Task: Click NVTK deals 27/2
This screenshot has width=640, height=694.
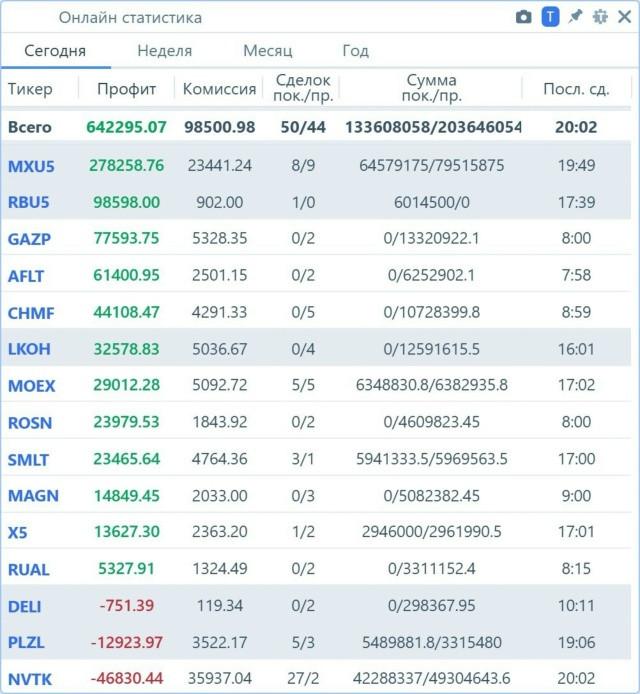Action: pyautogui.click(x=303, y=678)
